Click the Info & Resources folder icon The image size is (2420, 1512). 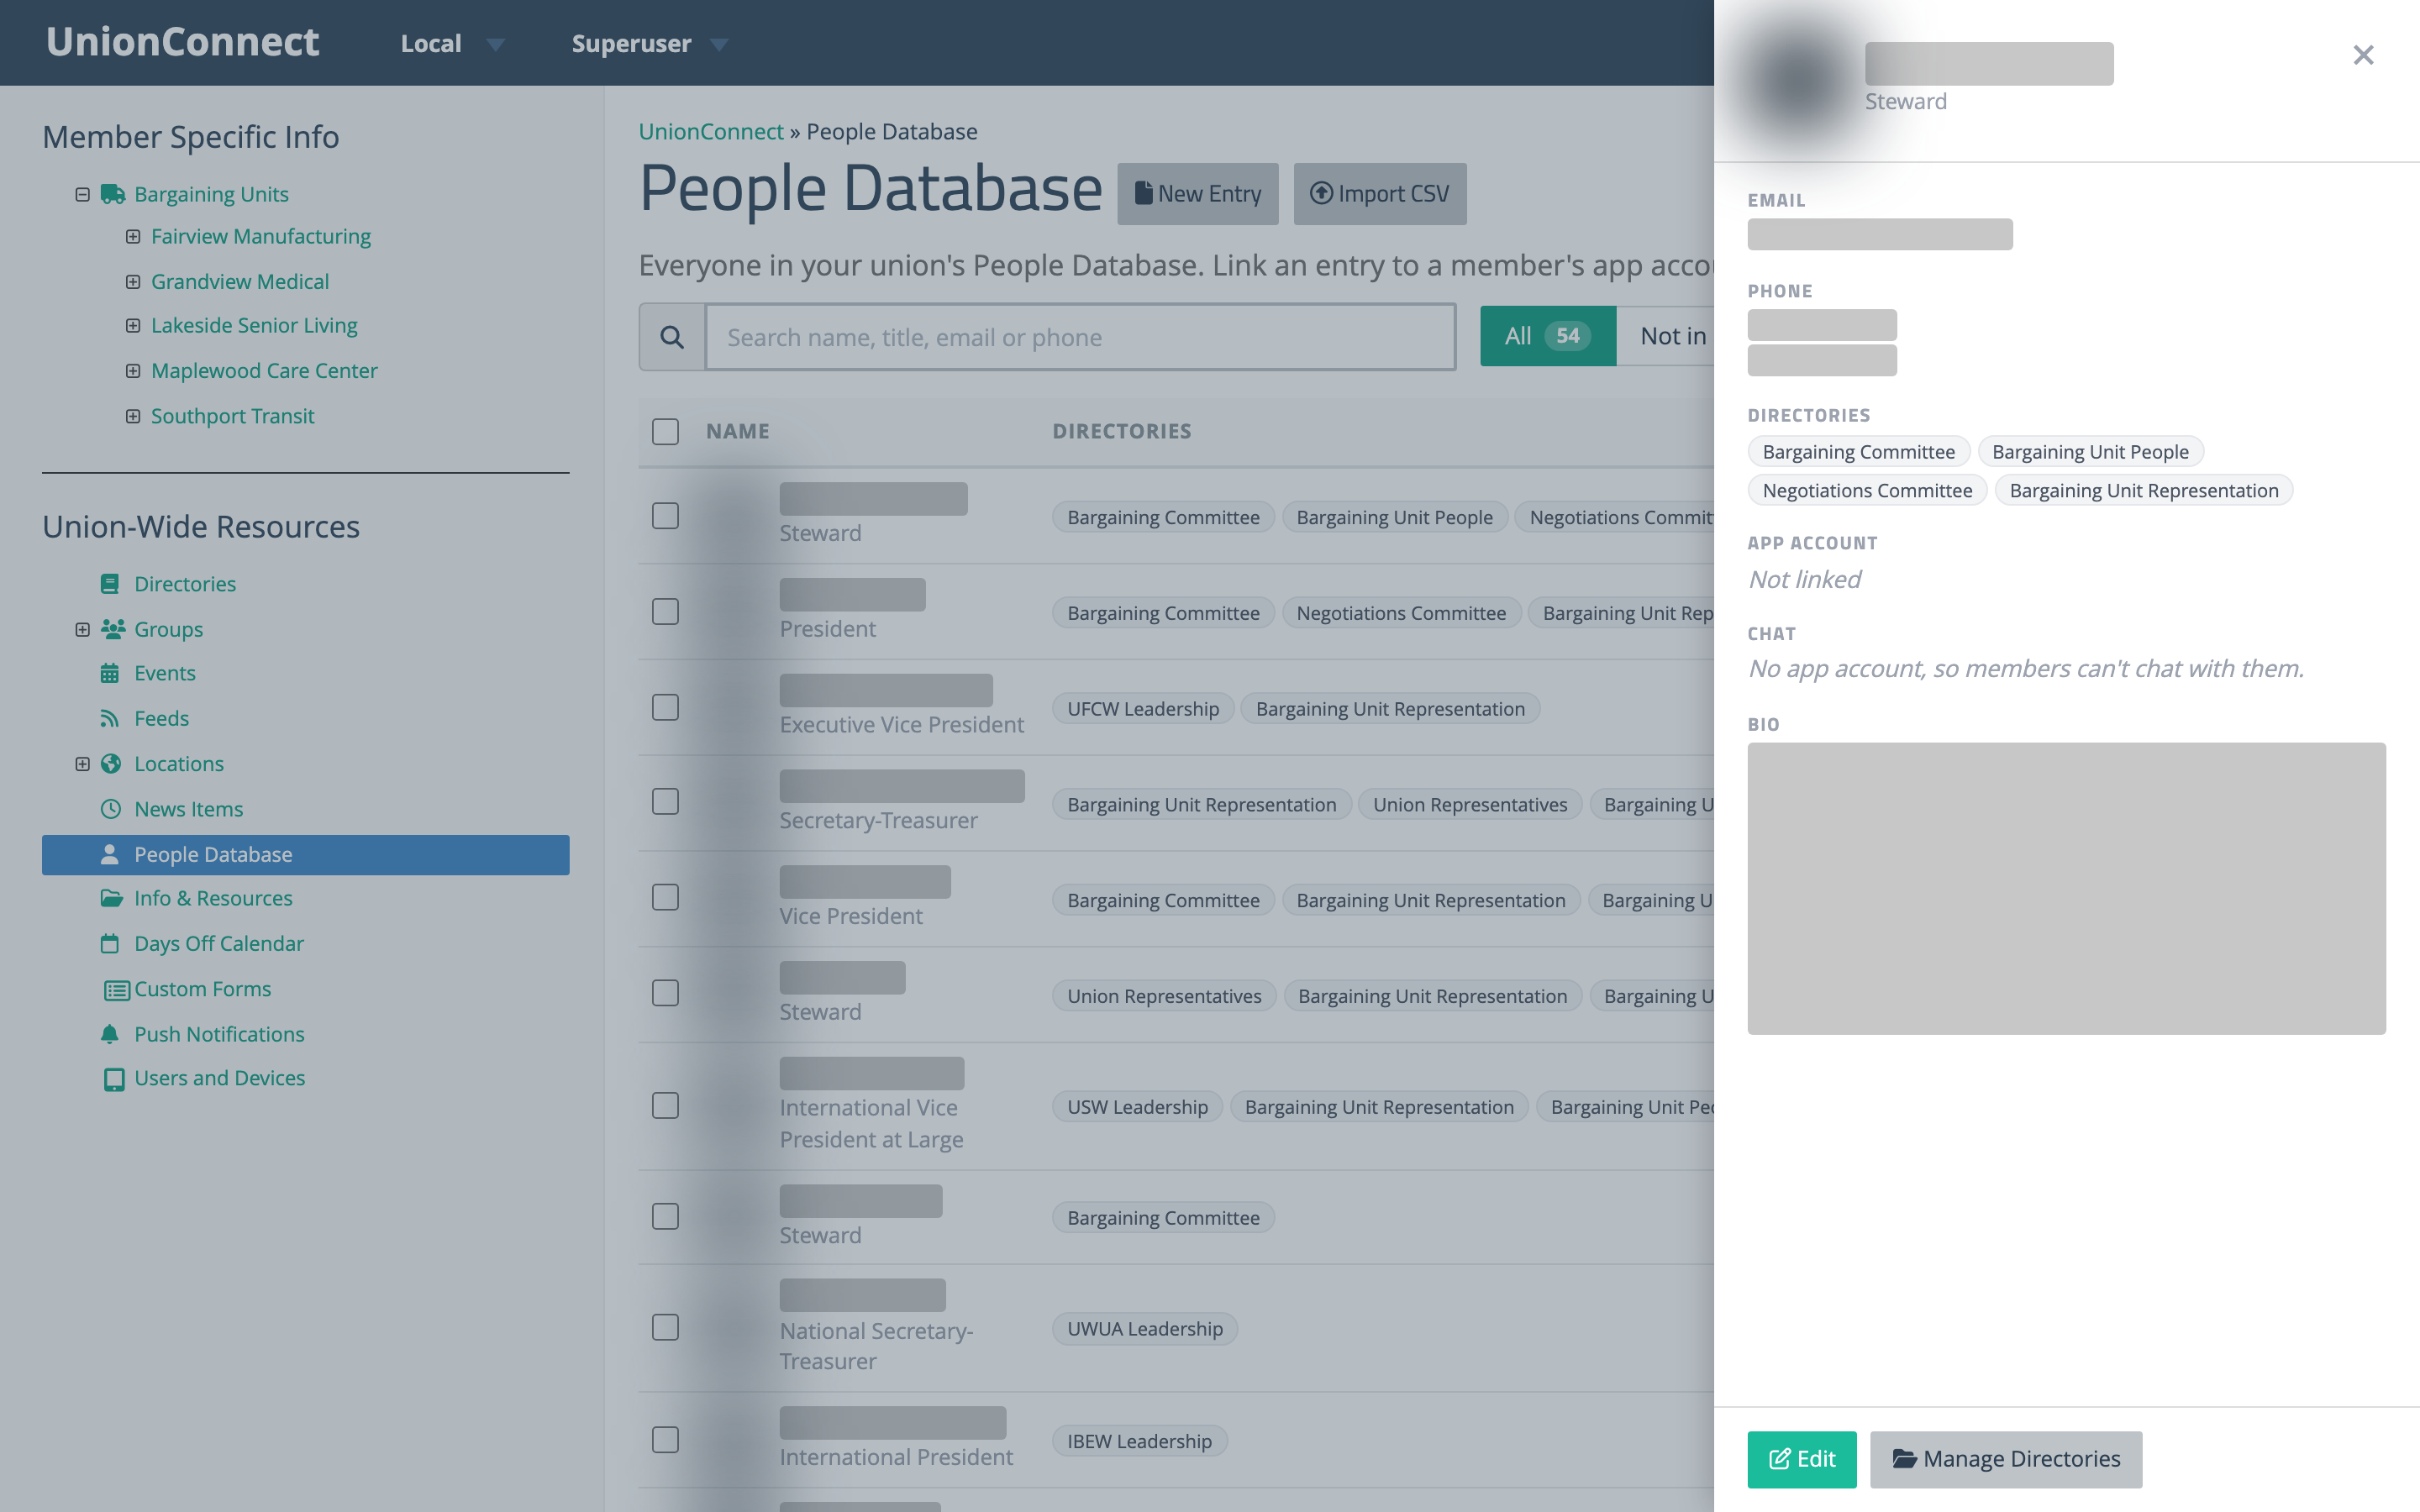click(112, 898)
